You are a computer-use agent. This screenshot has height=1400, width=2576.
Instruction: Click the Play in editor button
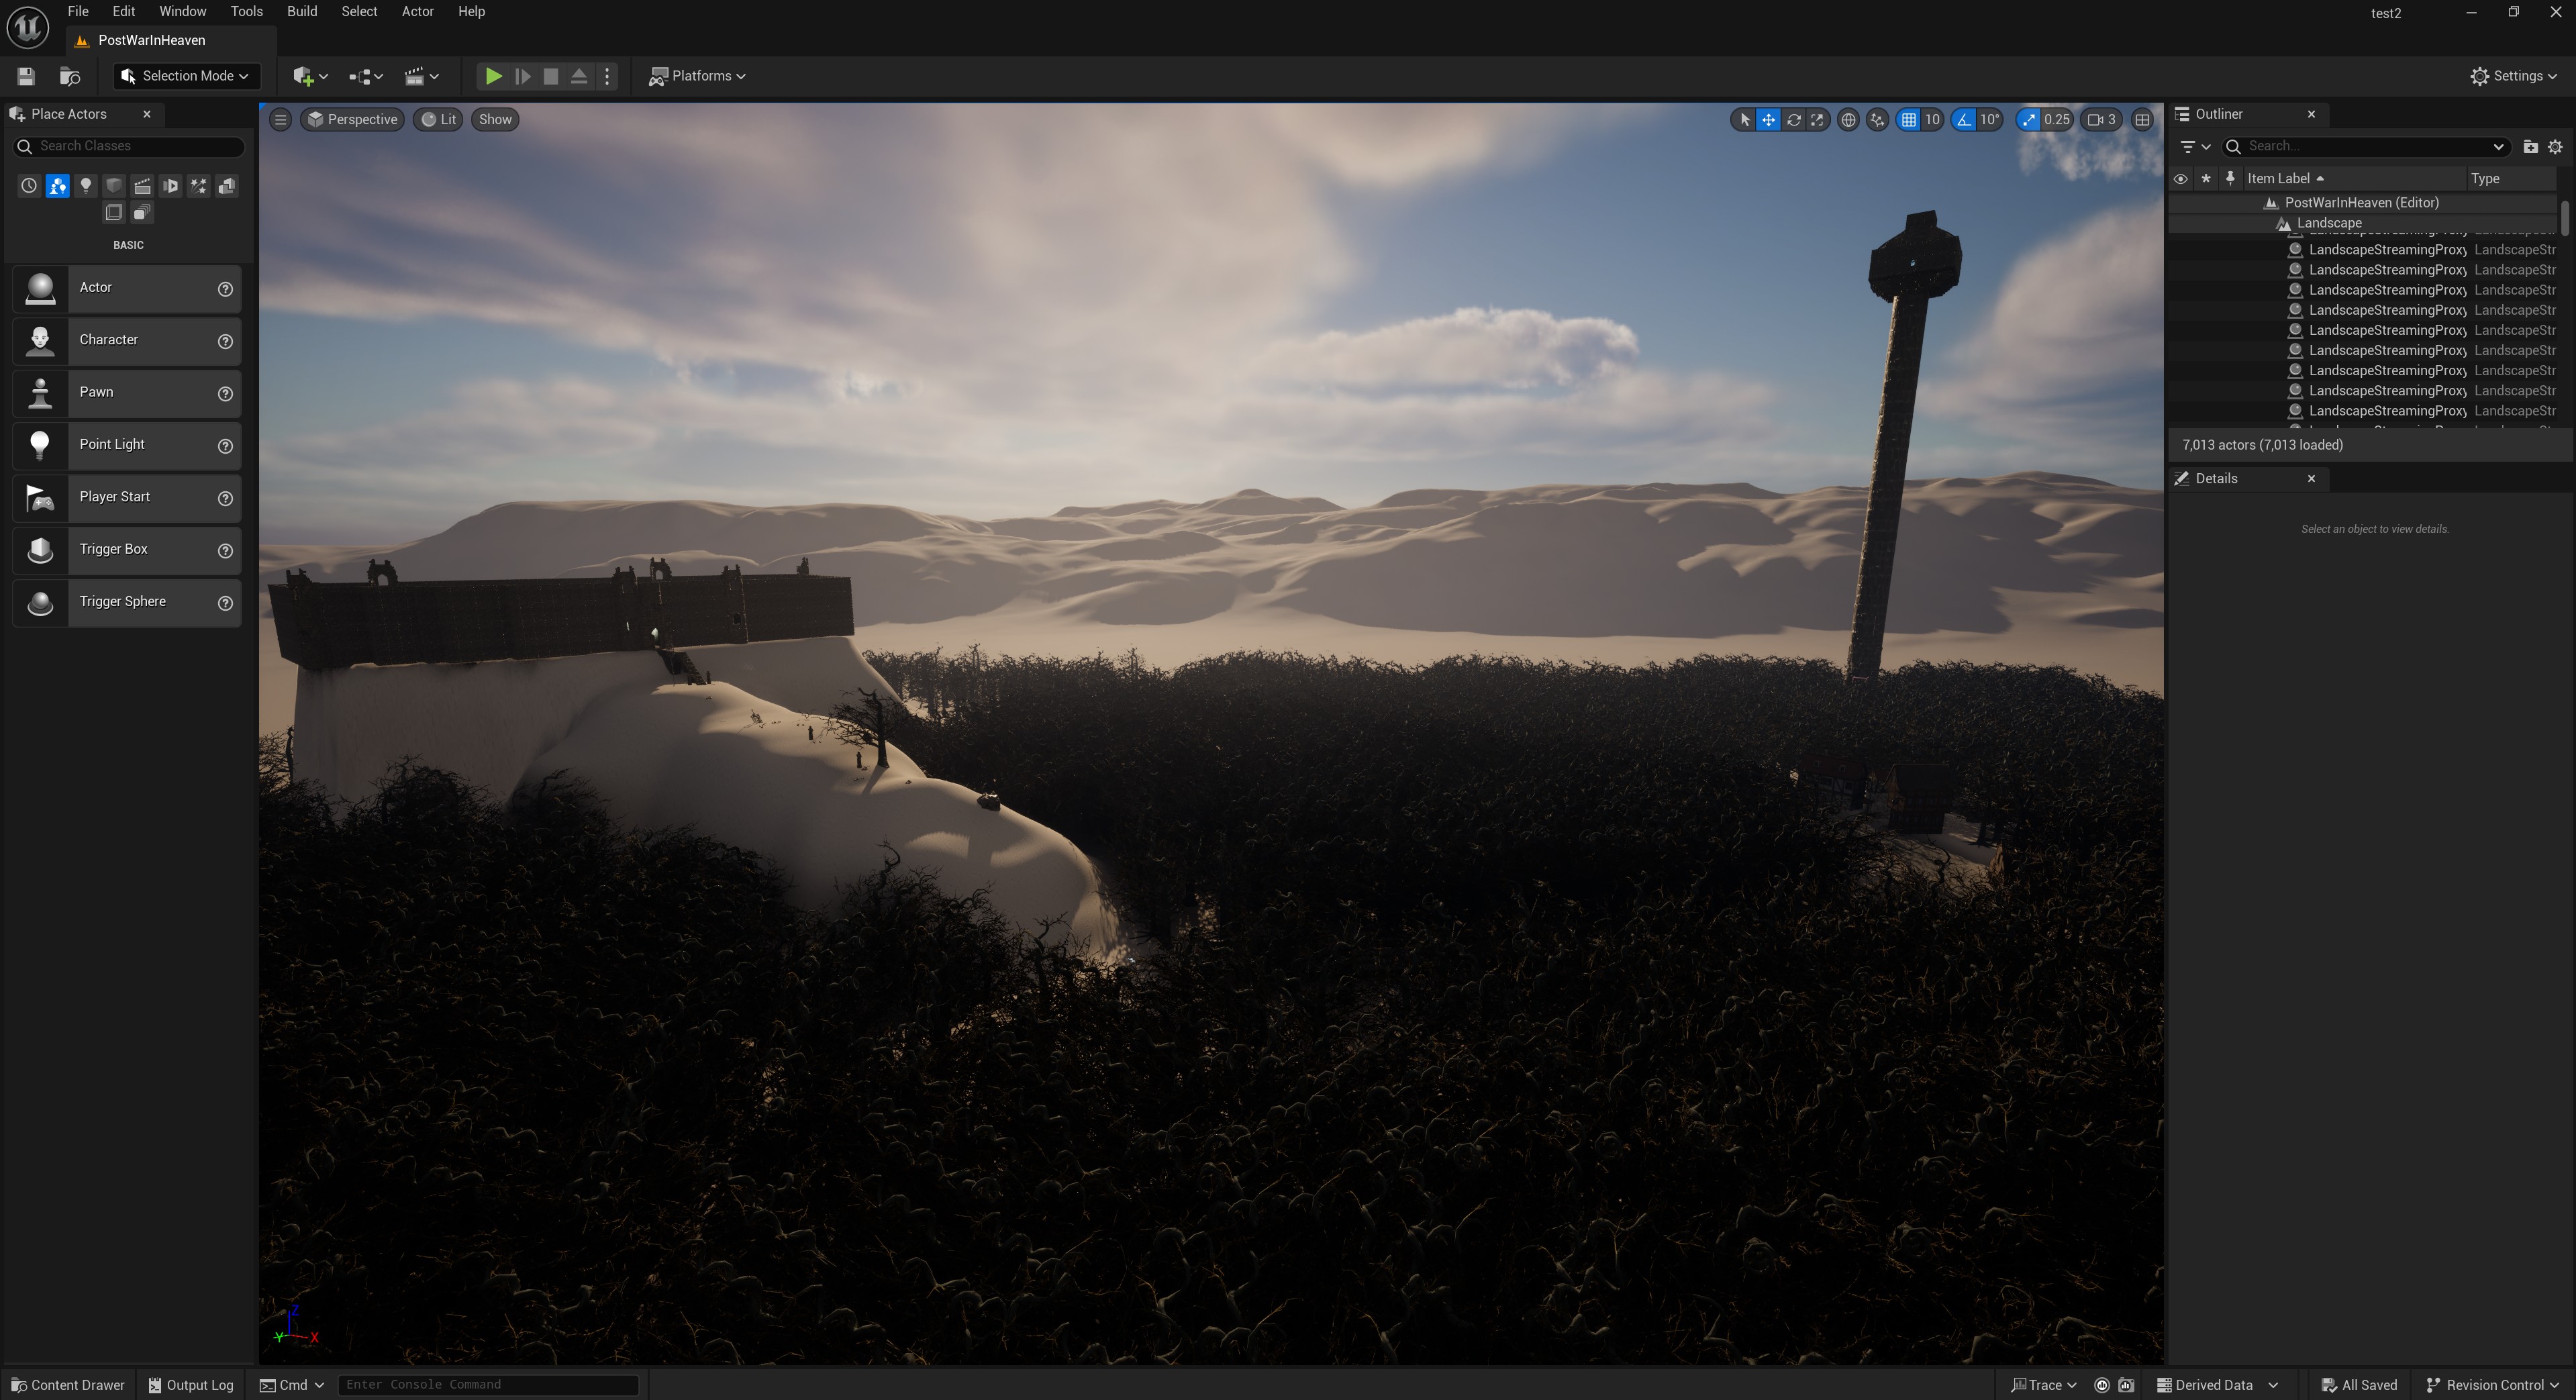click(x=493, y=76)
